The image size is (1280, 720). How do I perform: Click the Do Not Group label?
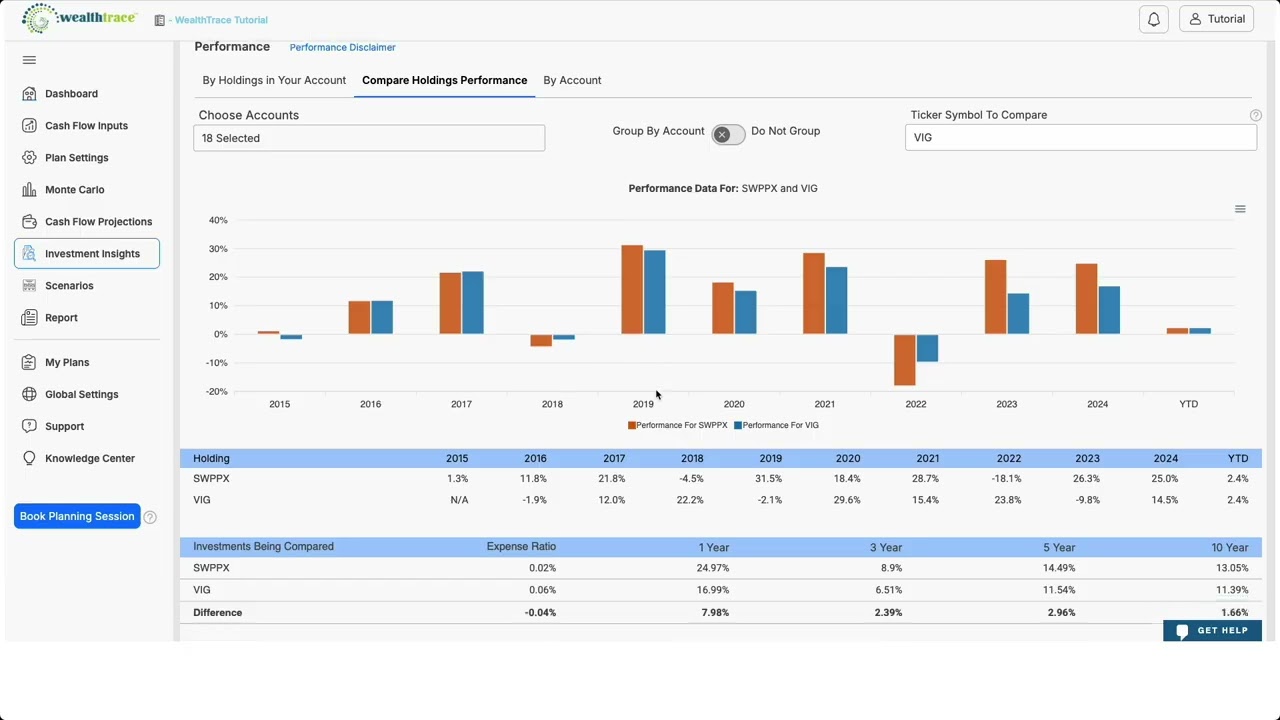[x=785, y=131]
